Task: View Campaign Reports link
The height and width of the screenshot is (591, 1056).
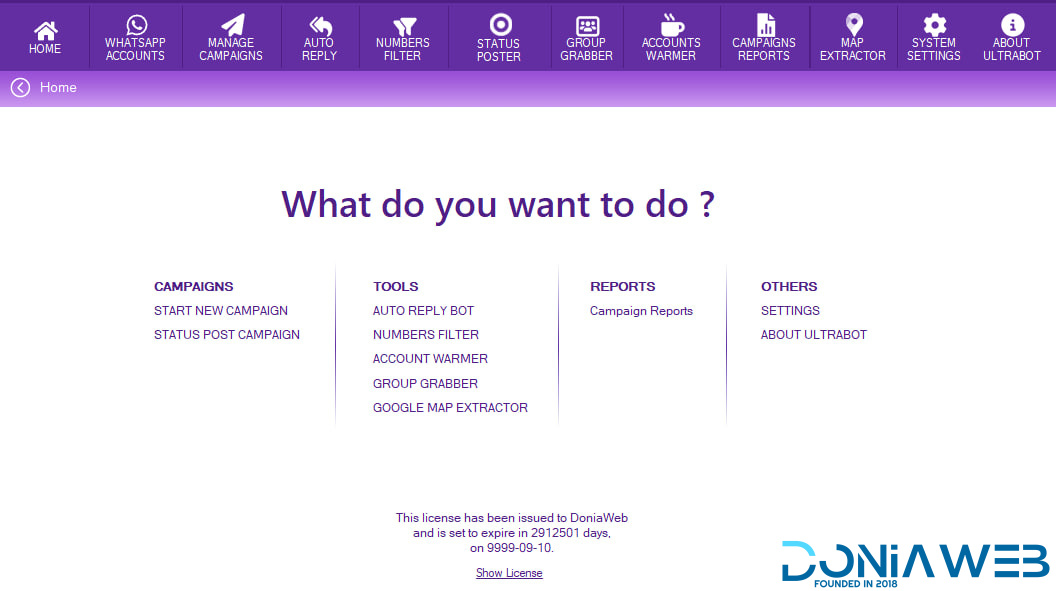Action: click(641, 311)
